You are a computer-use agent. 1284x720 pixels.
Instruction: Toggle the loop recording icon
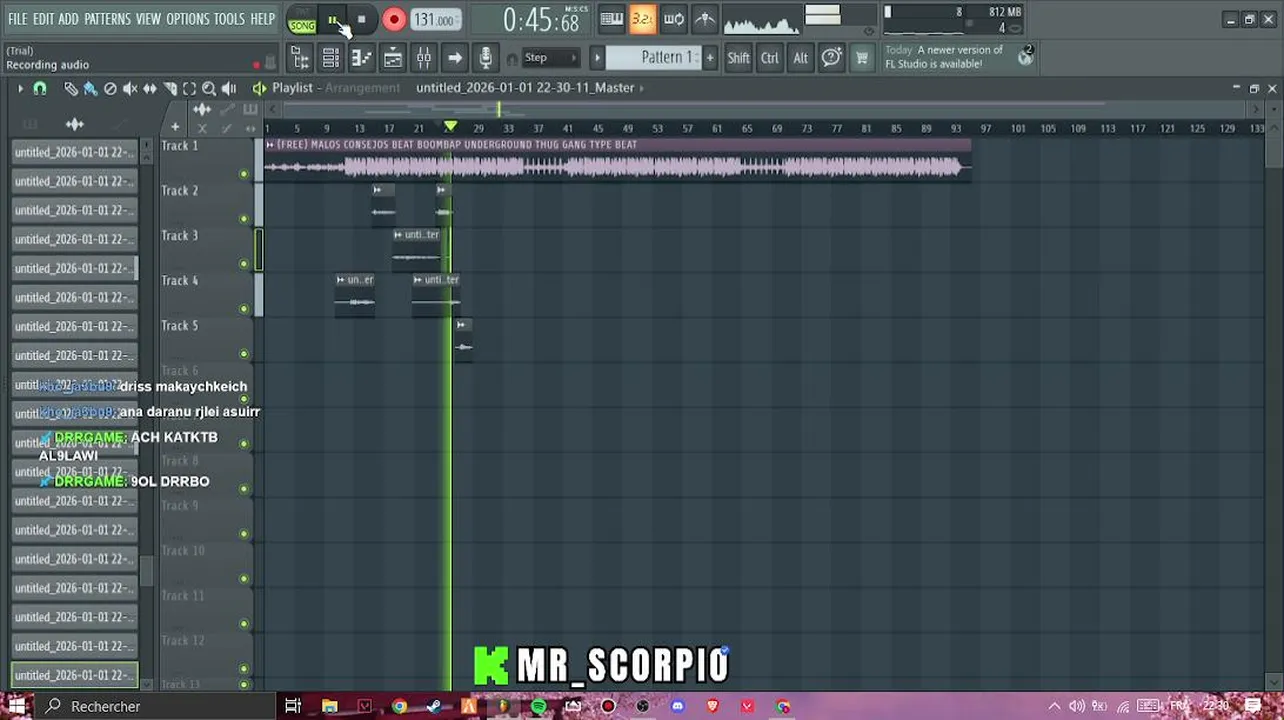click(674, 19)
